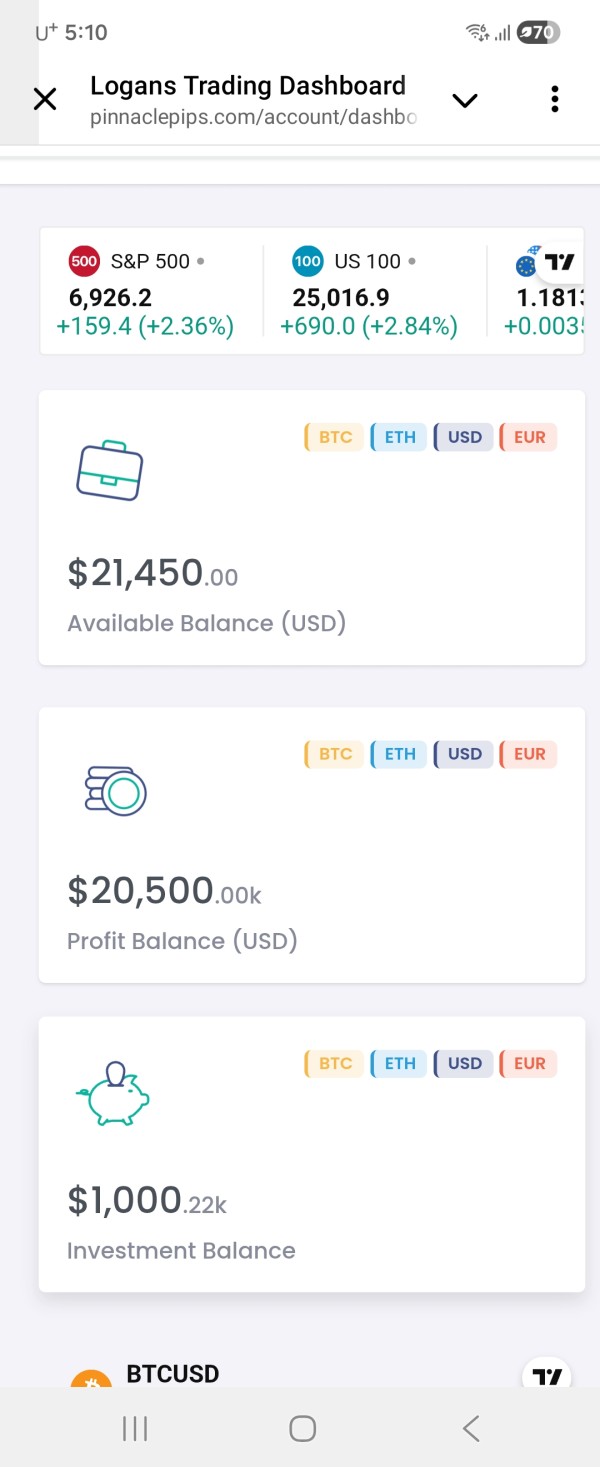This screenshot has height=1467, width=600.
Task: Select BTC on Profit Balance card
Action: pos(335,754)
